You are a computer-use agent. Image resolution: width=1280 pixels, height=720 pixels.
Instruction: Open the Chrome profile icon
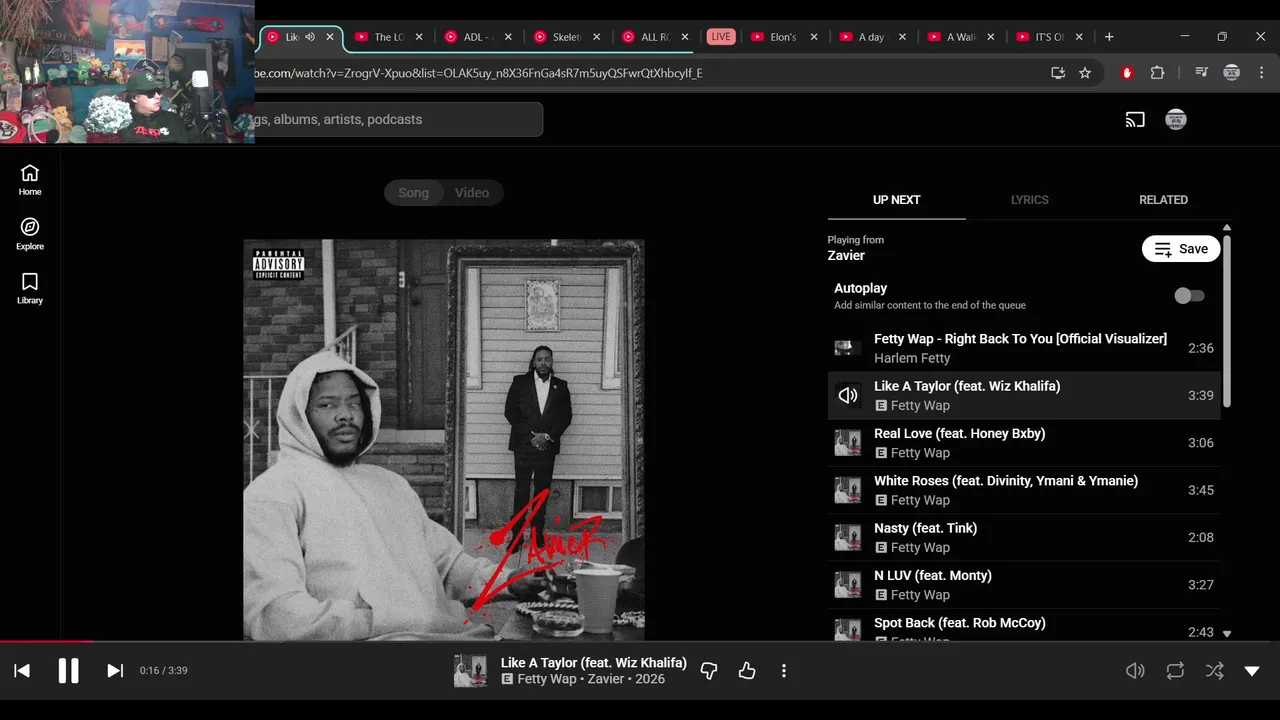coord(1231,73)
